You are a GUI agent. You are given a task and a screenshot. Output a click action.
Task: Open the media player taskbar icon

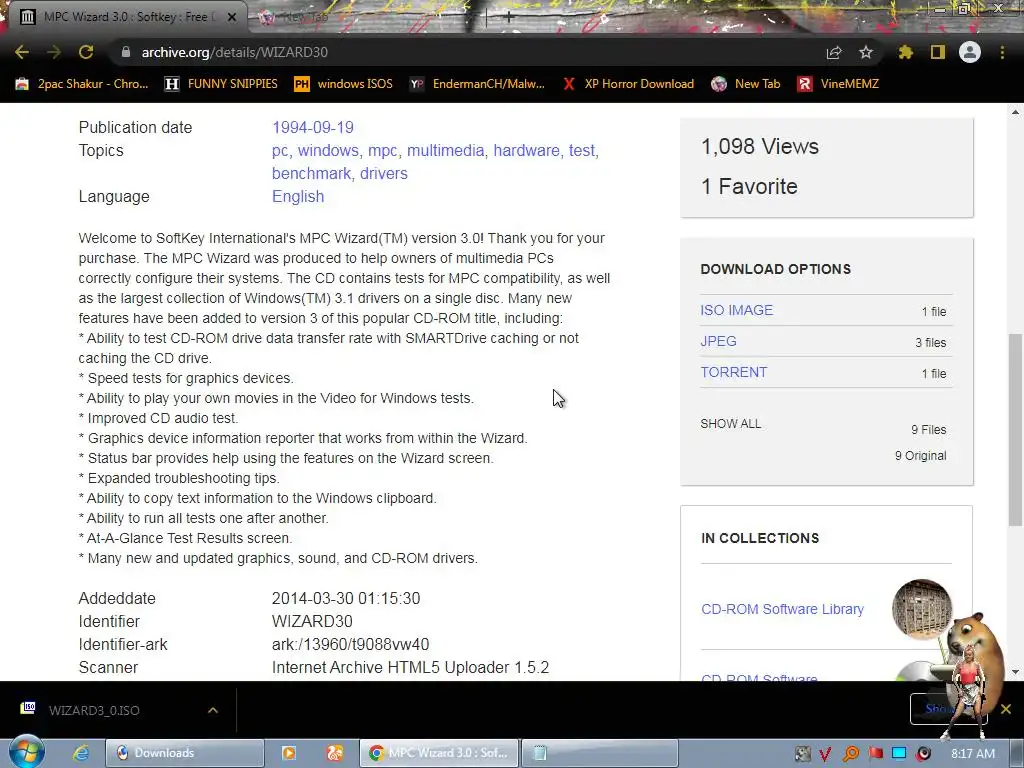(x=289, y=753)
